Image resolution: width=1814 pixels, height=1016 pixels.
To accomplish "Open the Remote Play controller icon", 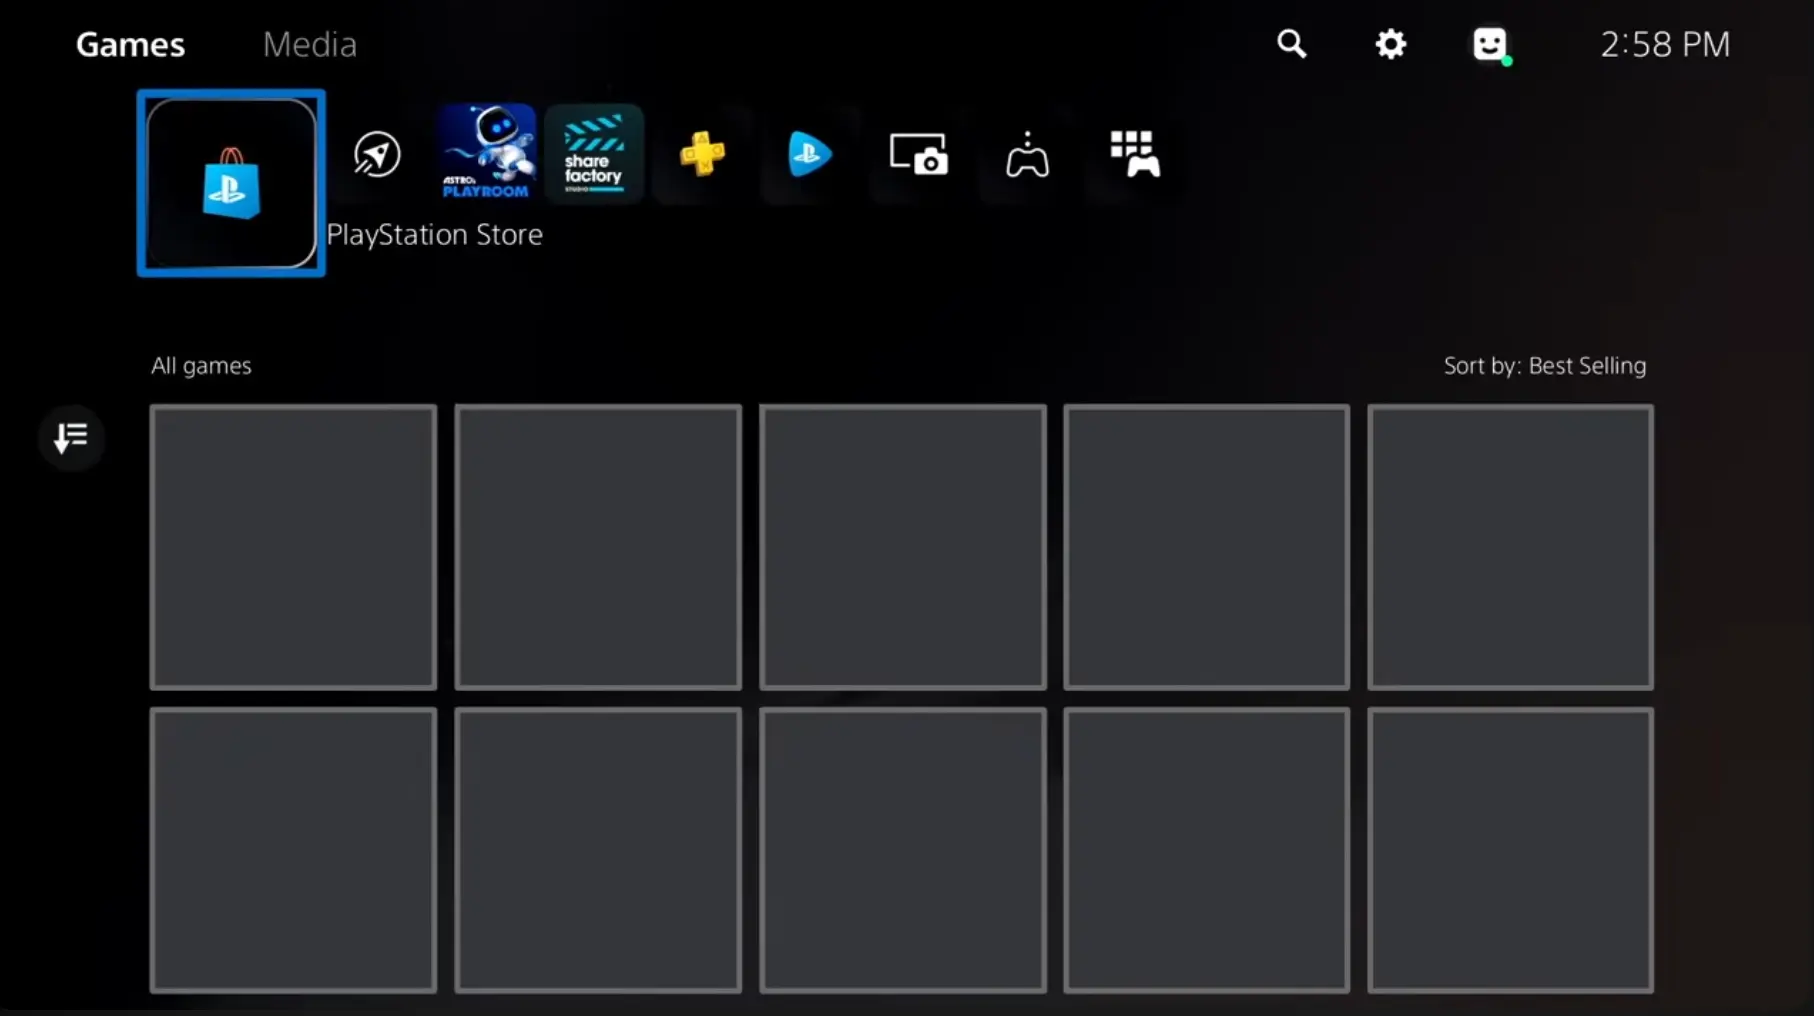I will tap(1027, 154).
